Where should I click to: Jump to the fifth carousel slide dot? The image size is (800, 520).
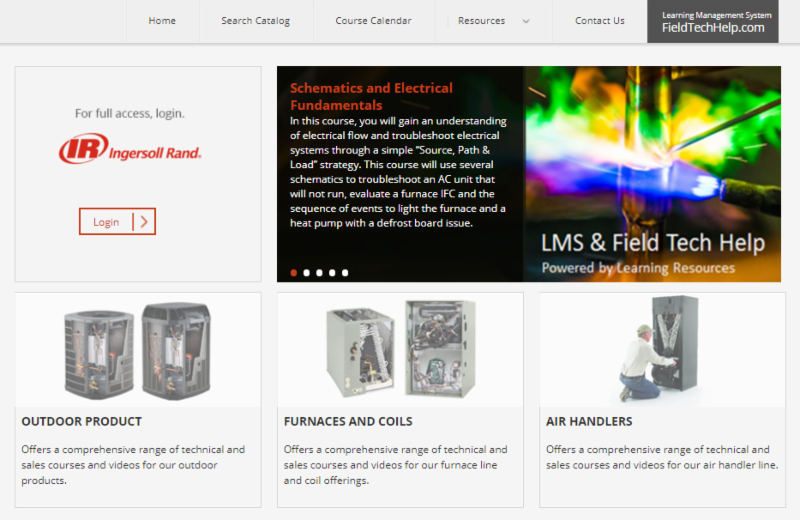pyautogui.click(x=345, y=273)
